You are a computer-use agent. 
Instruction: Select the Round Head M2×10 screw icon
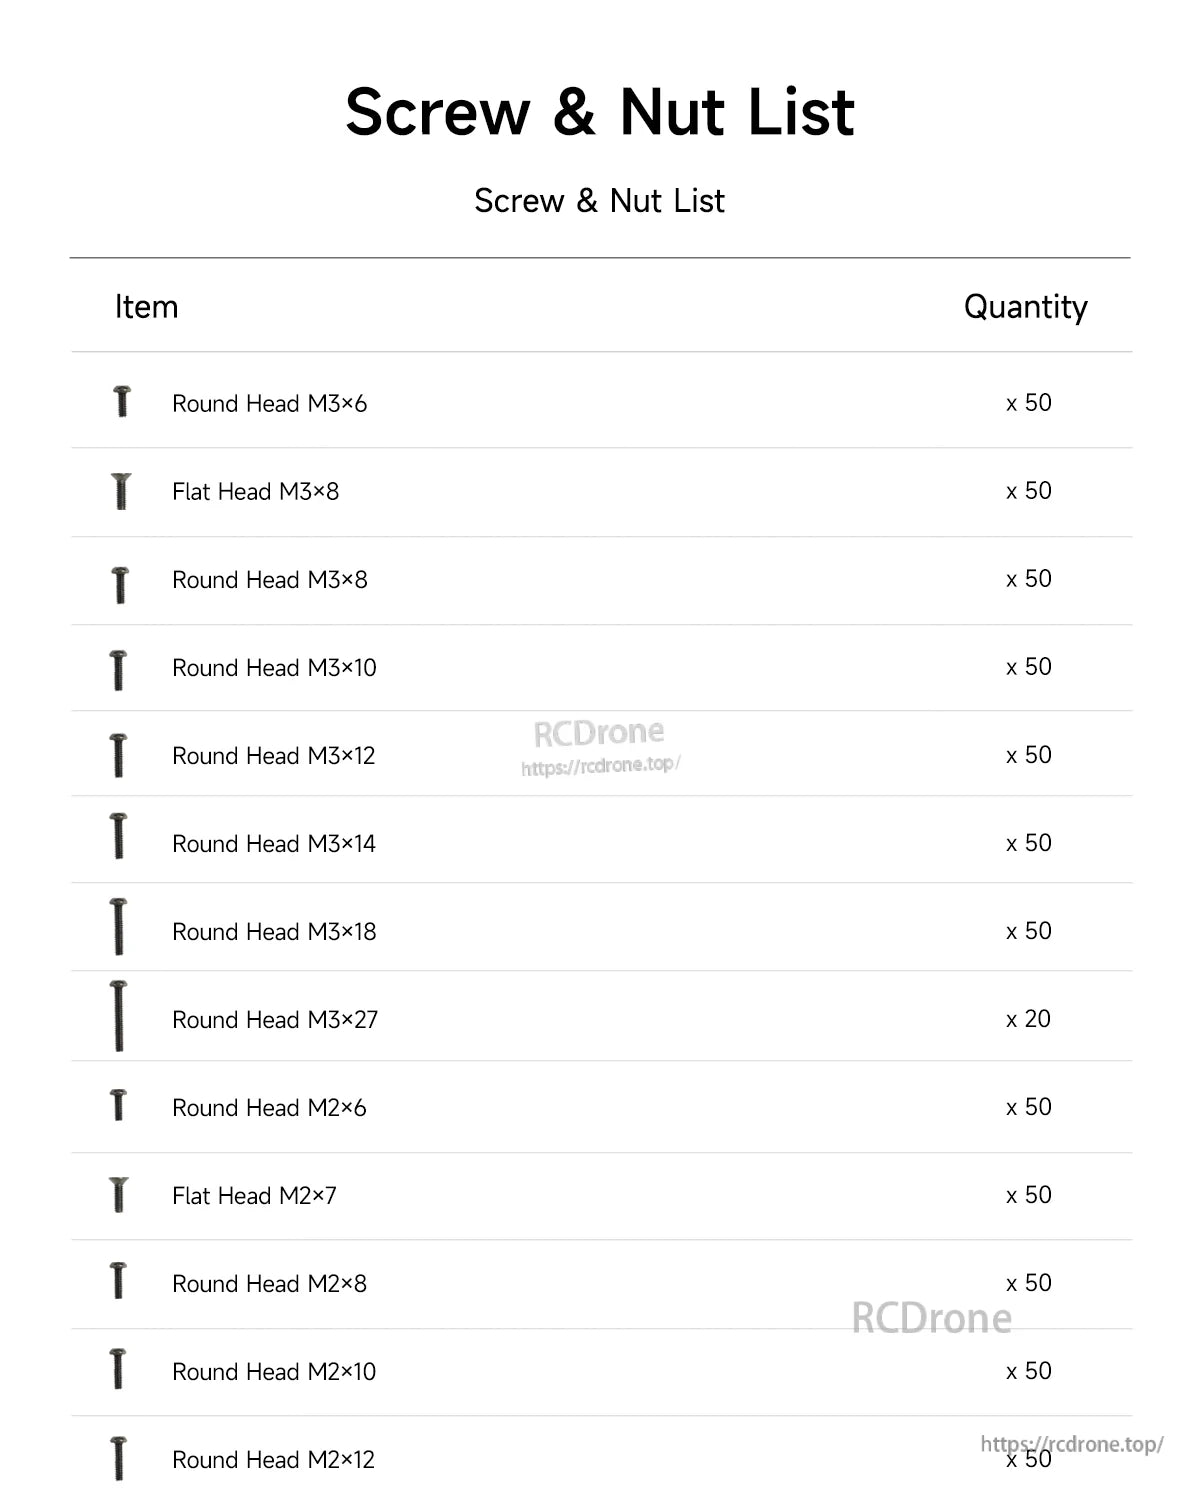[119, 1369]
